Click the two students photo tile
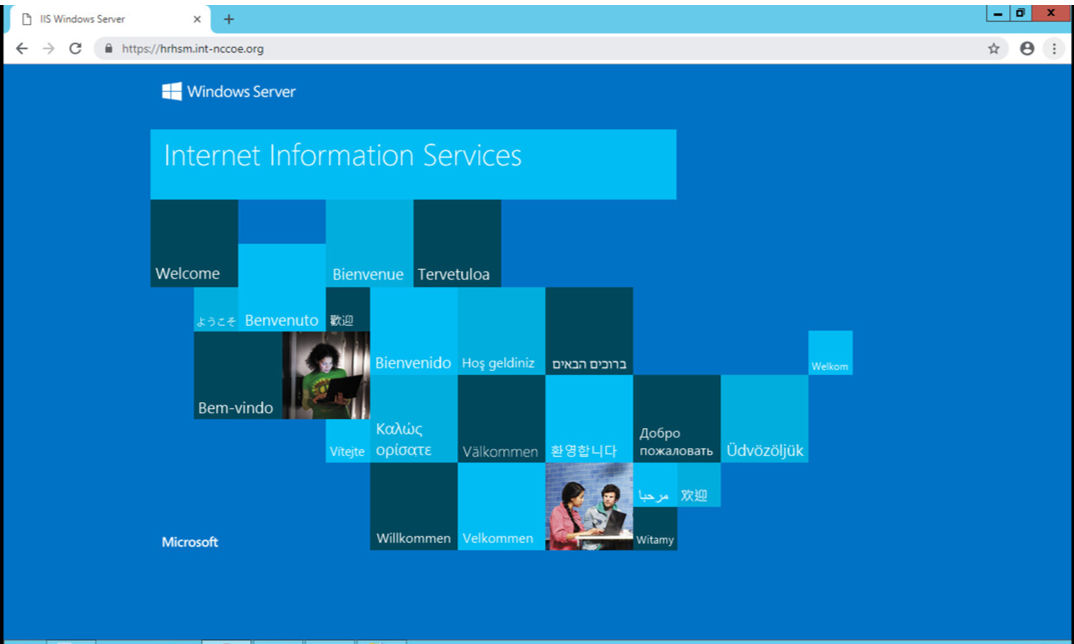 [x=589, y=506]
